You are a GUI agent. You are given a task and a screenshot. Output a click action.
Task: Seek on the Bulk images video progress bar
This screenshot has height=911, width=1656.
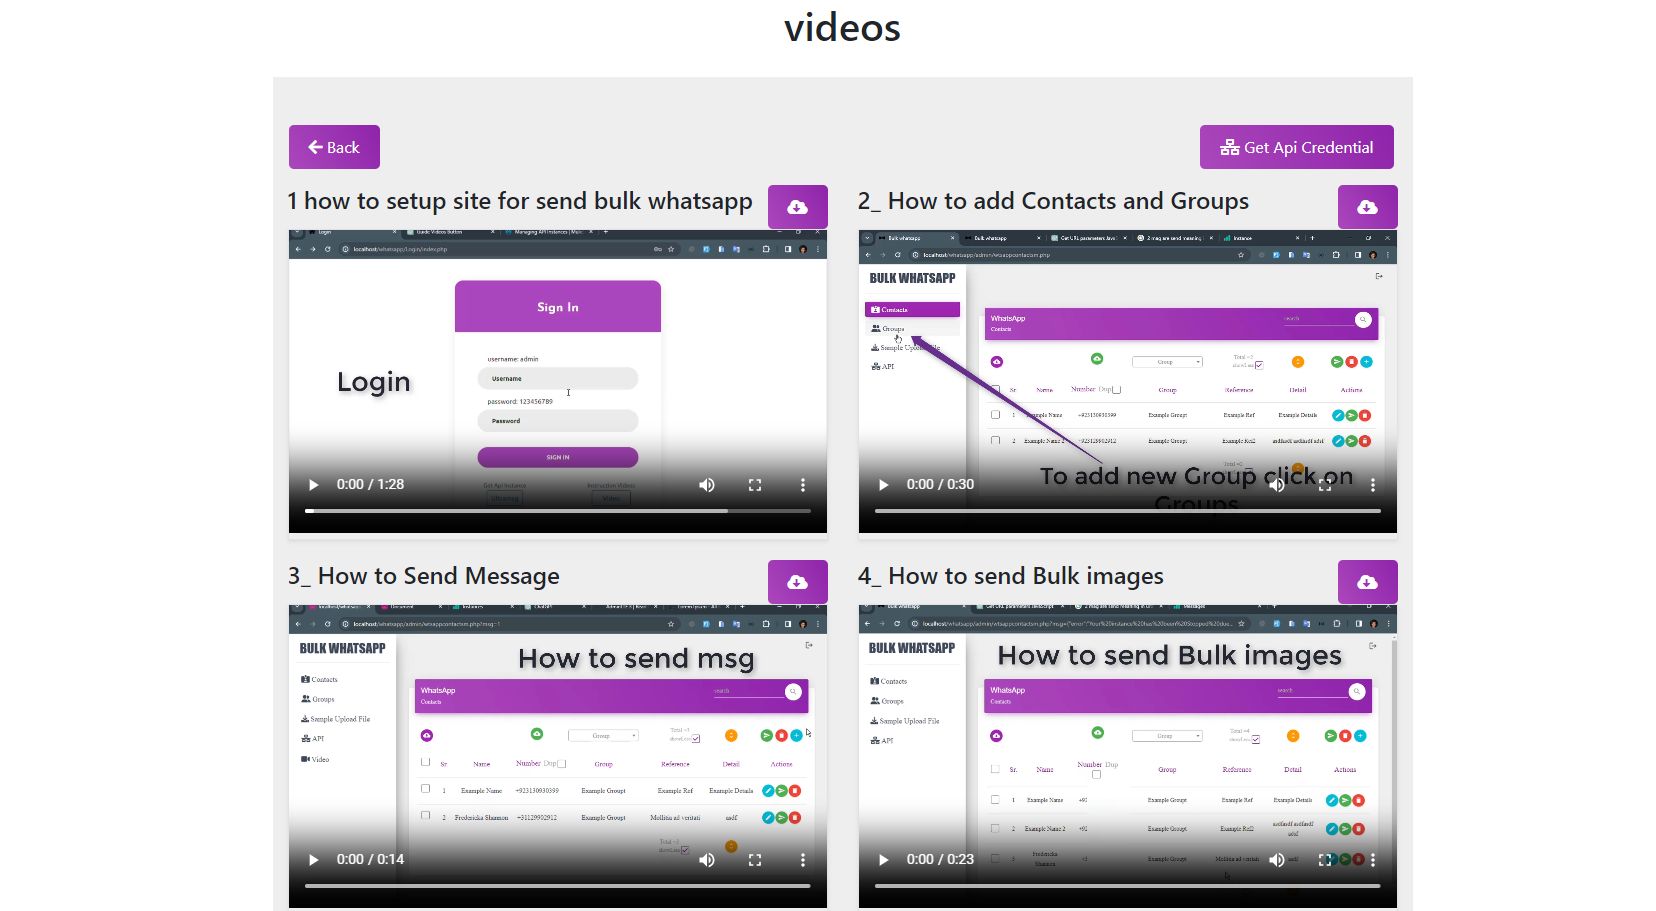[x=1128, y=886]
